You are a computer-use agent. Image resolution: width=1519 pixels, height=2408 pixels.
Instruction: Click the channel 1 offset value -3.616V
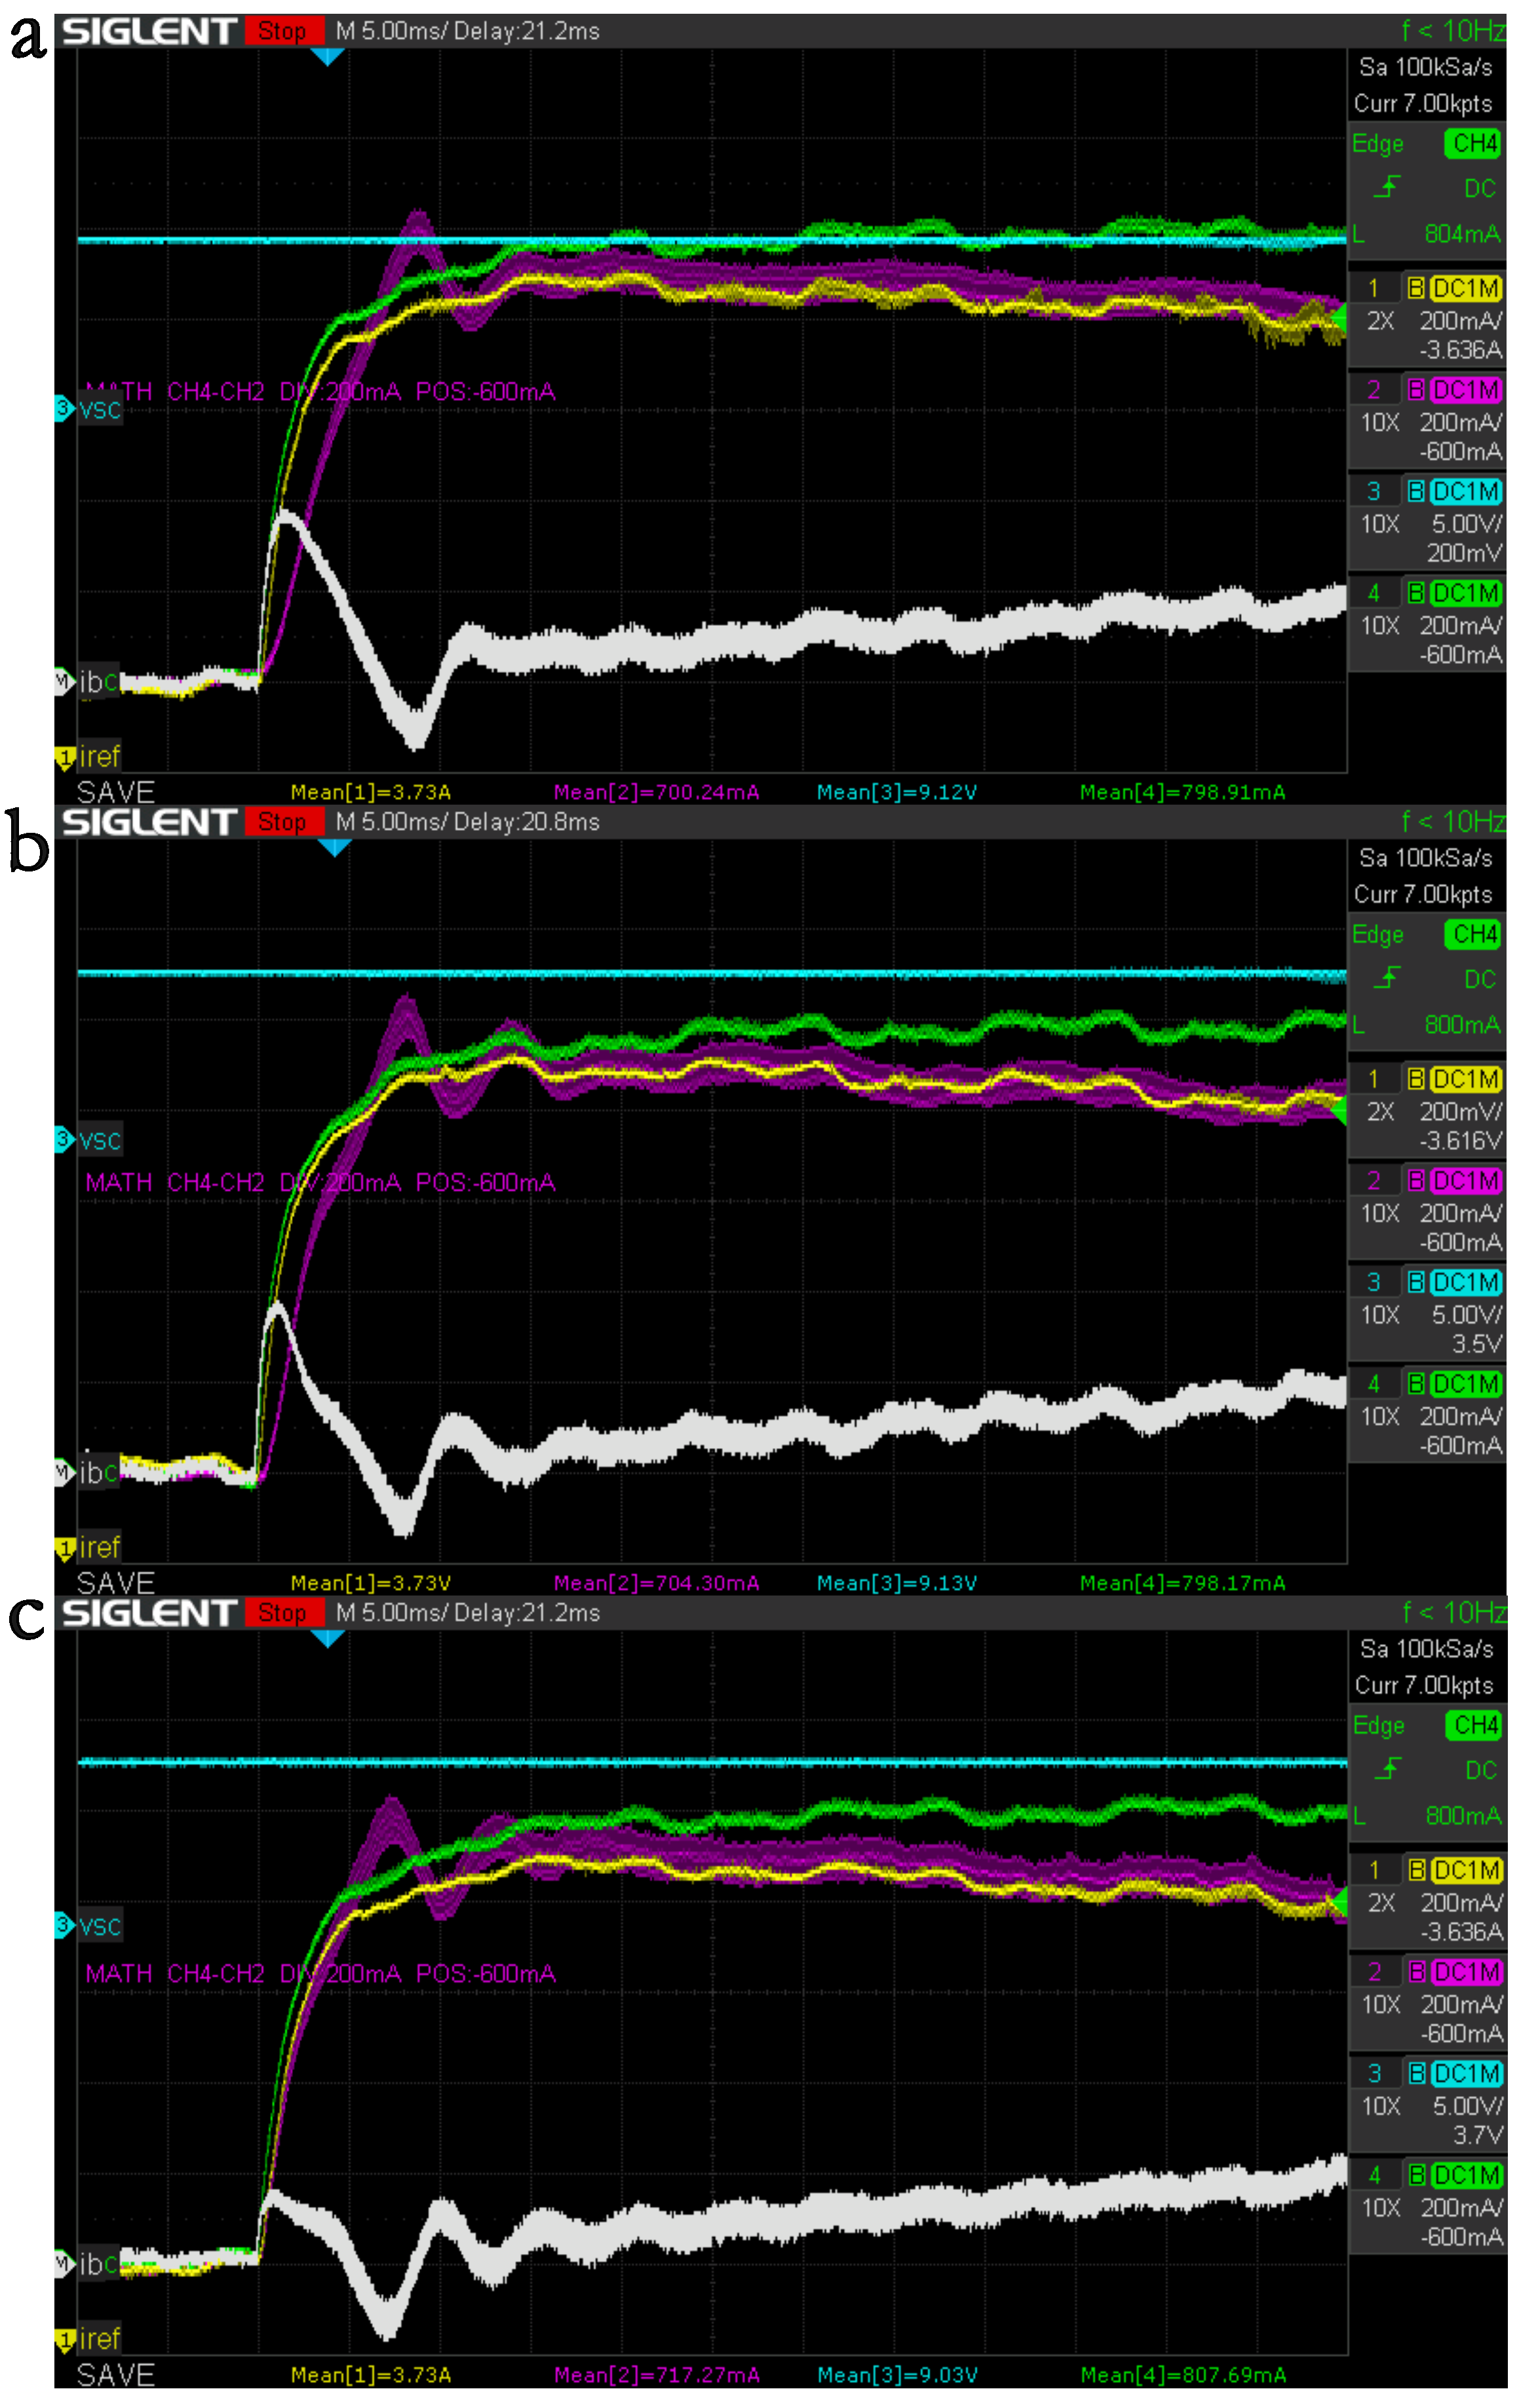pos(1461,1140)
